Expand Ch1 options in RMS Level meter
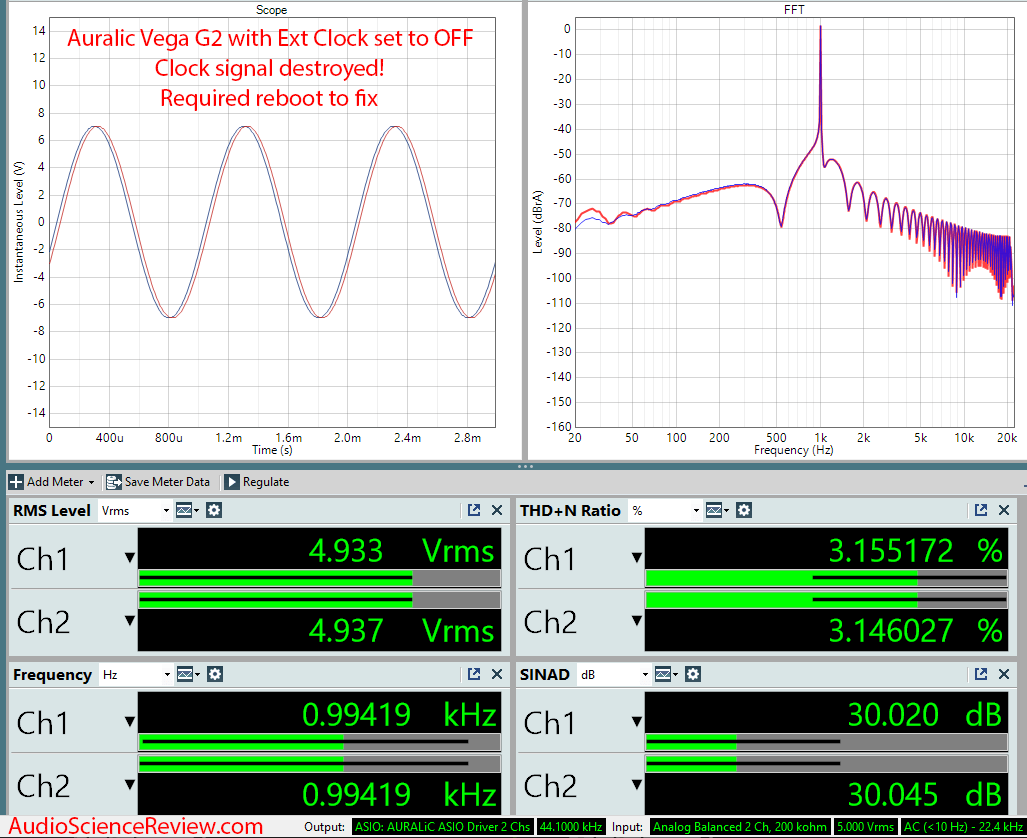1027x838 pixels. click(130, 558)
